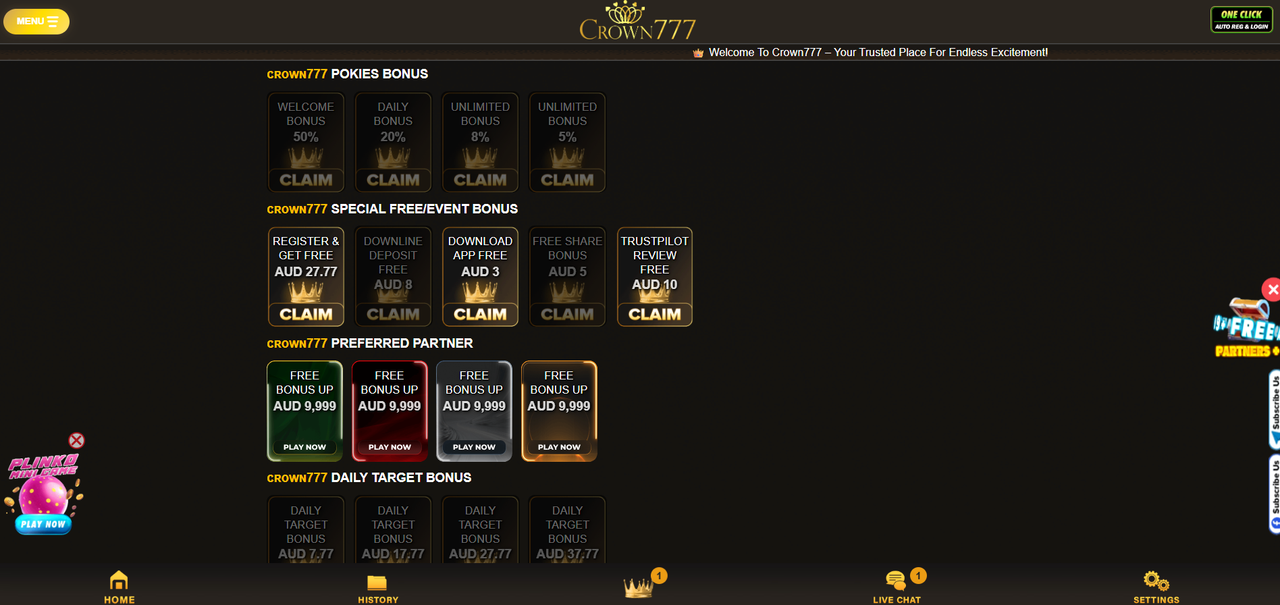Open History in bottom navigation
1280x605 pixels.
tap(378, 589)
